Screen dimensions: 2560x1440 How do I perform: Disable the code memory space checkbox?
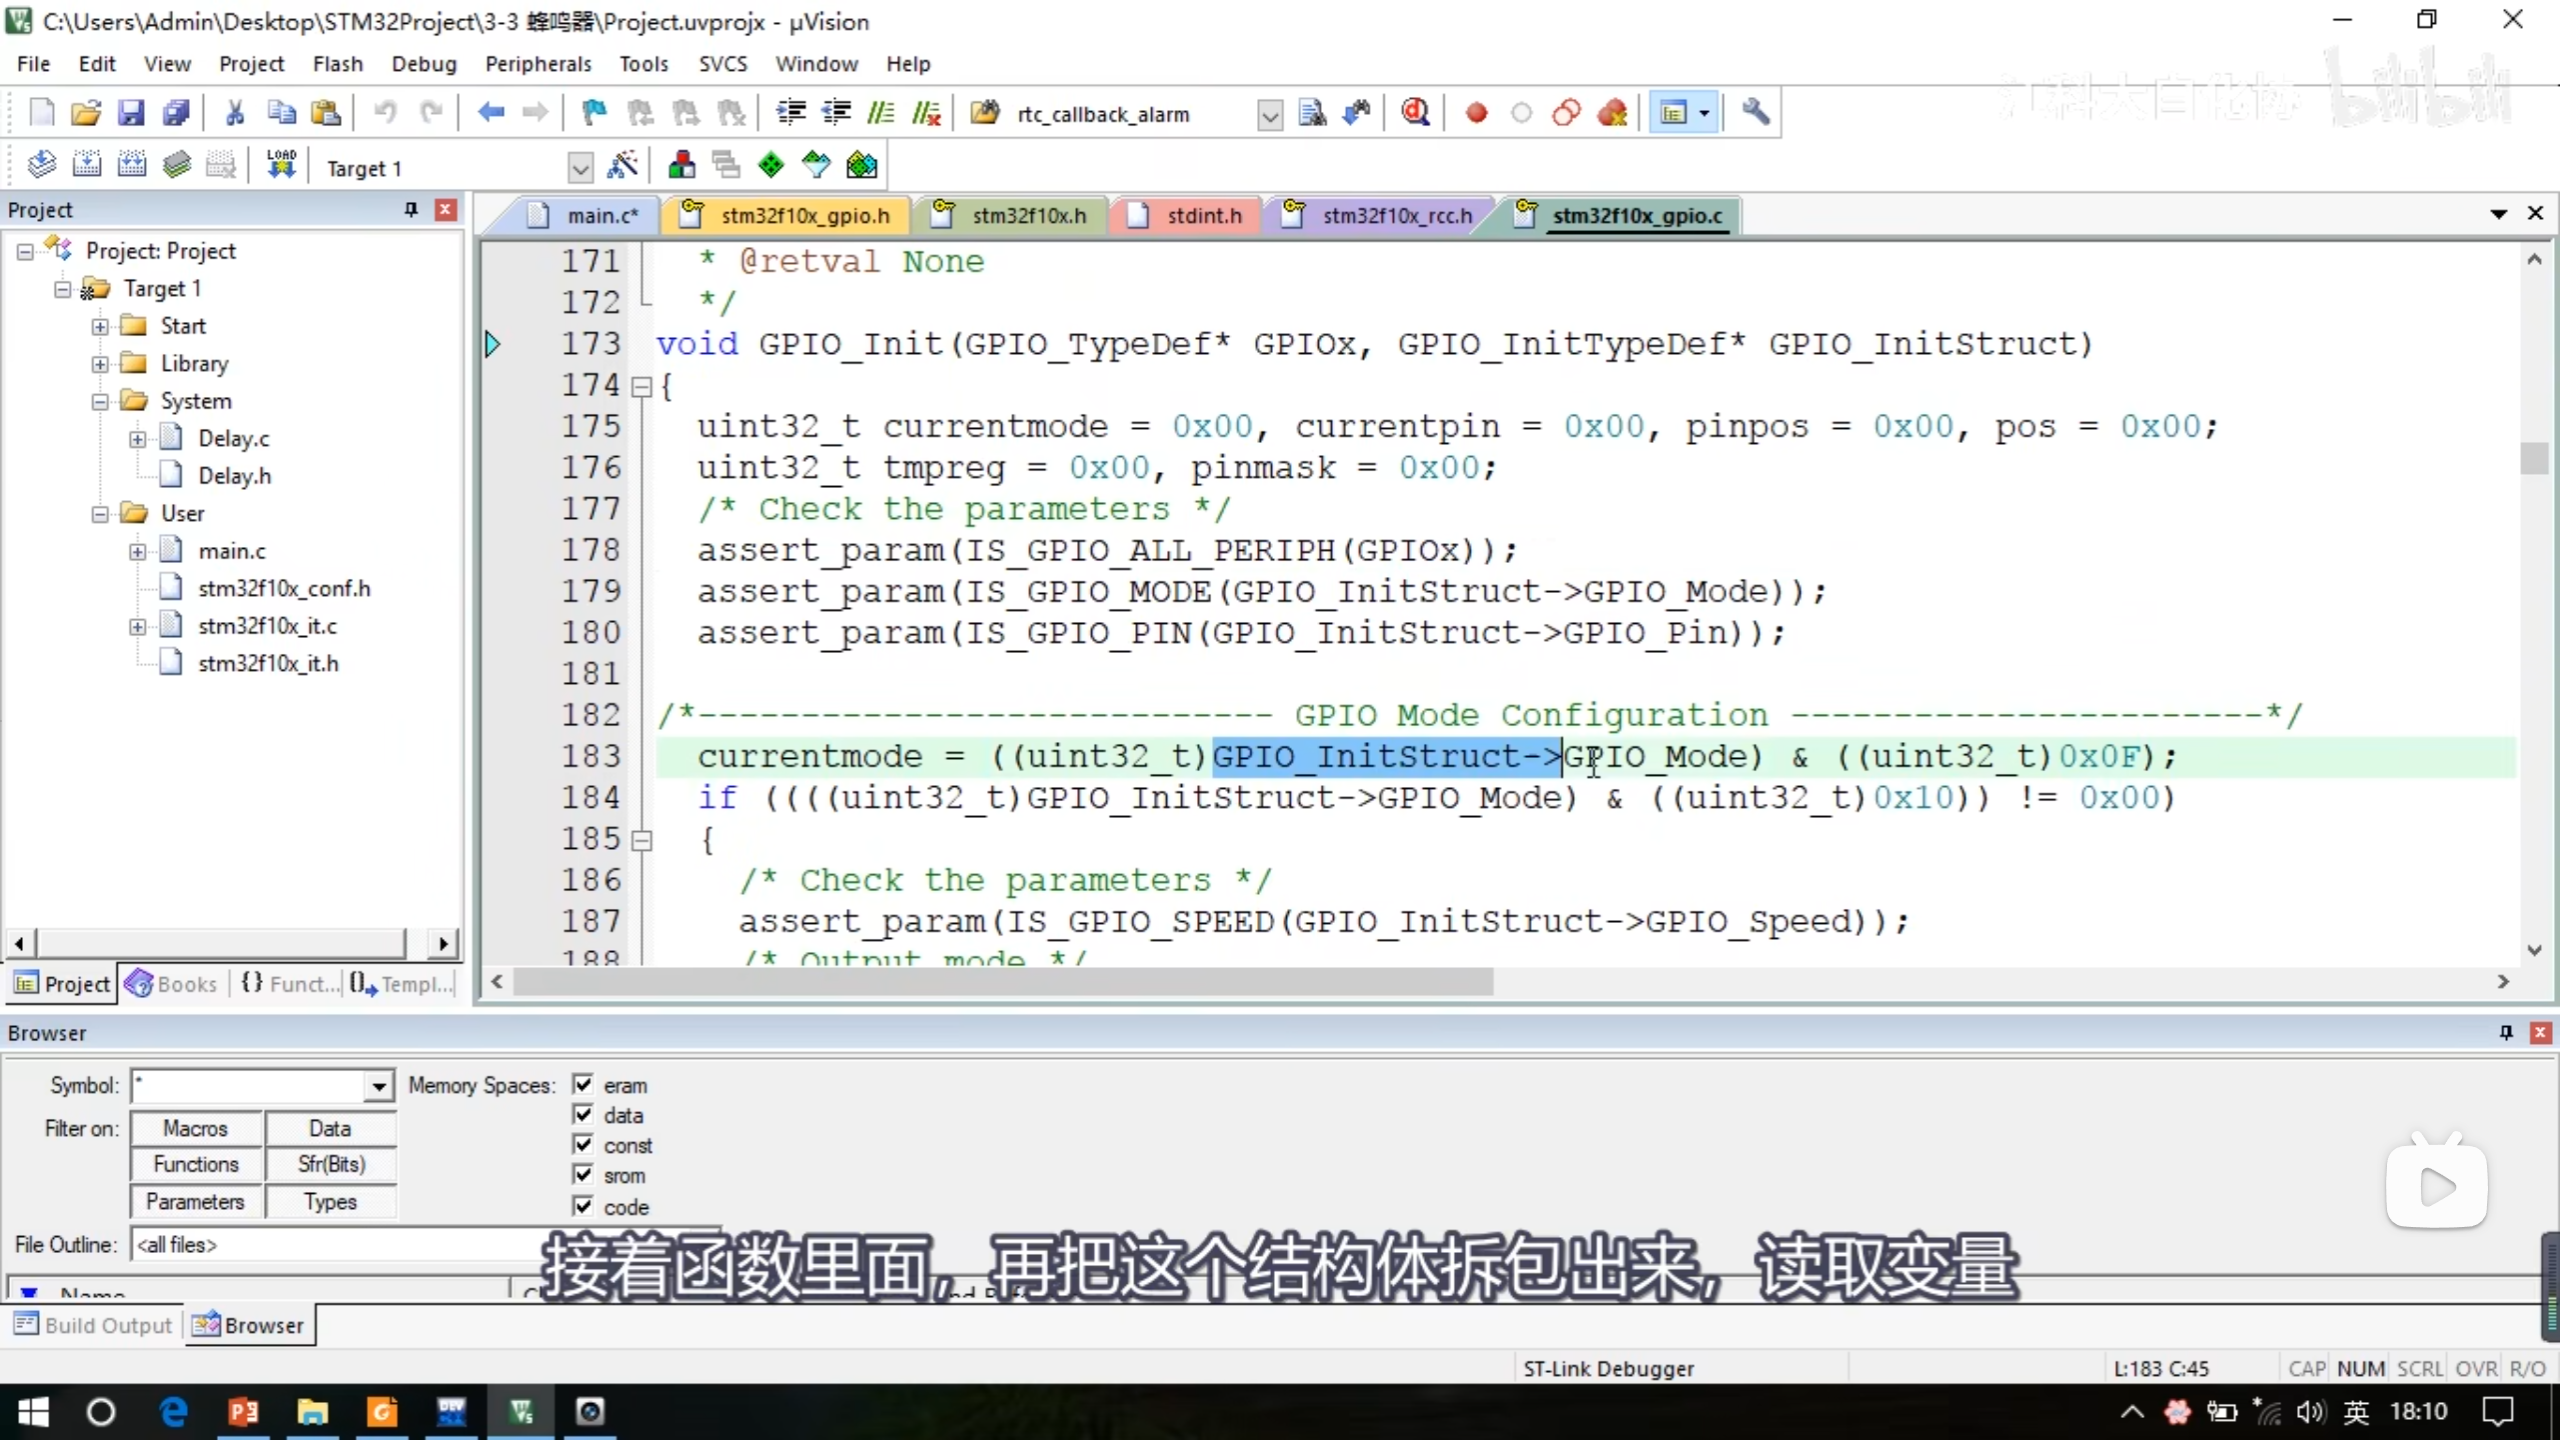[x=583, y=1207]
